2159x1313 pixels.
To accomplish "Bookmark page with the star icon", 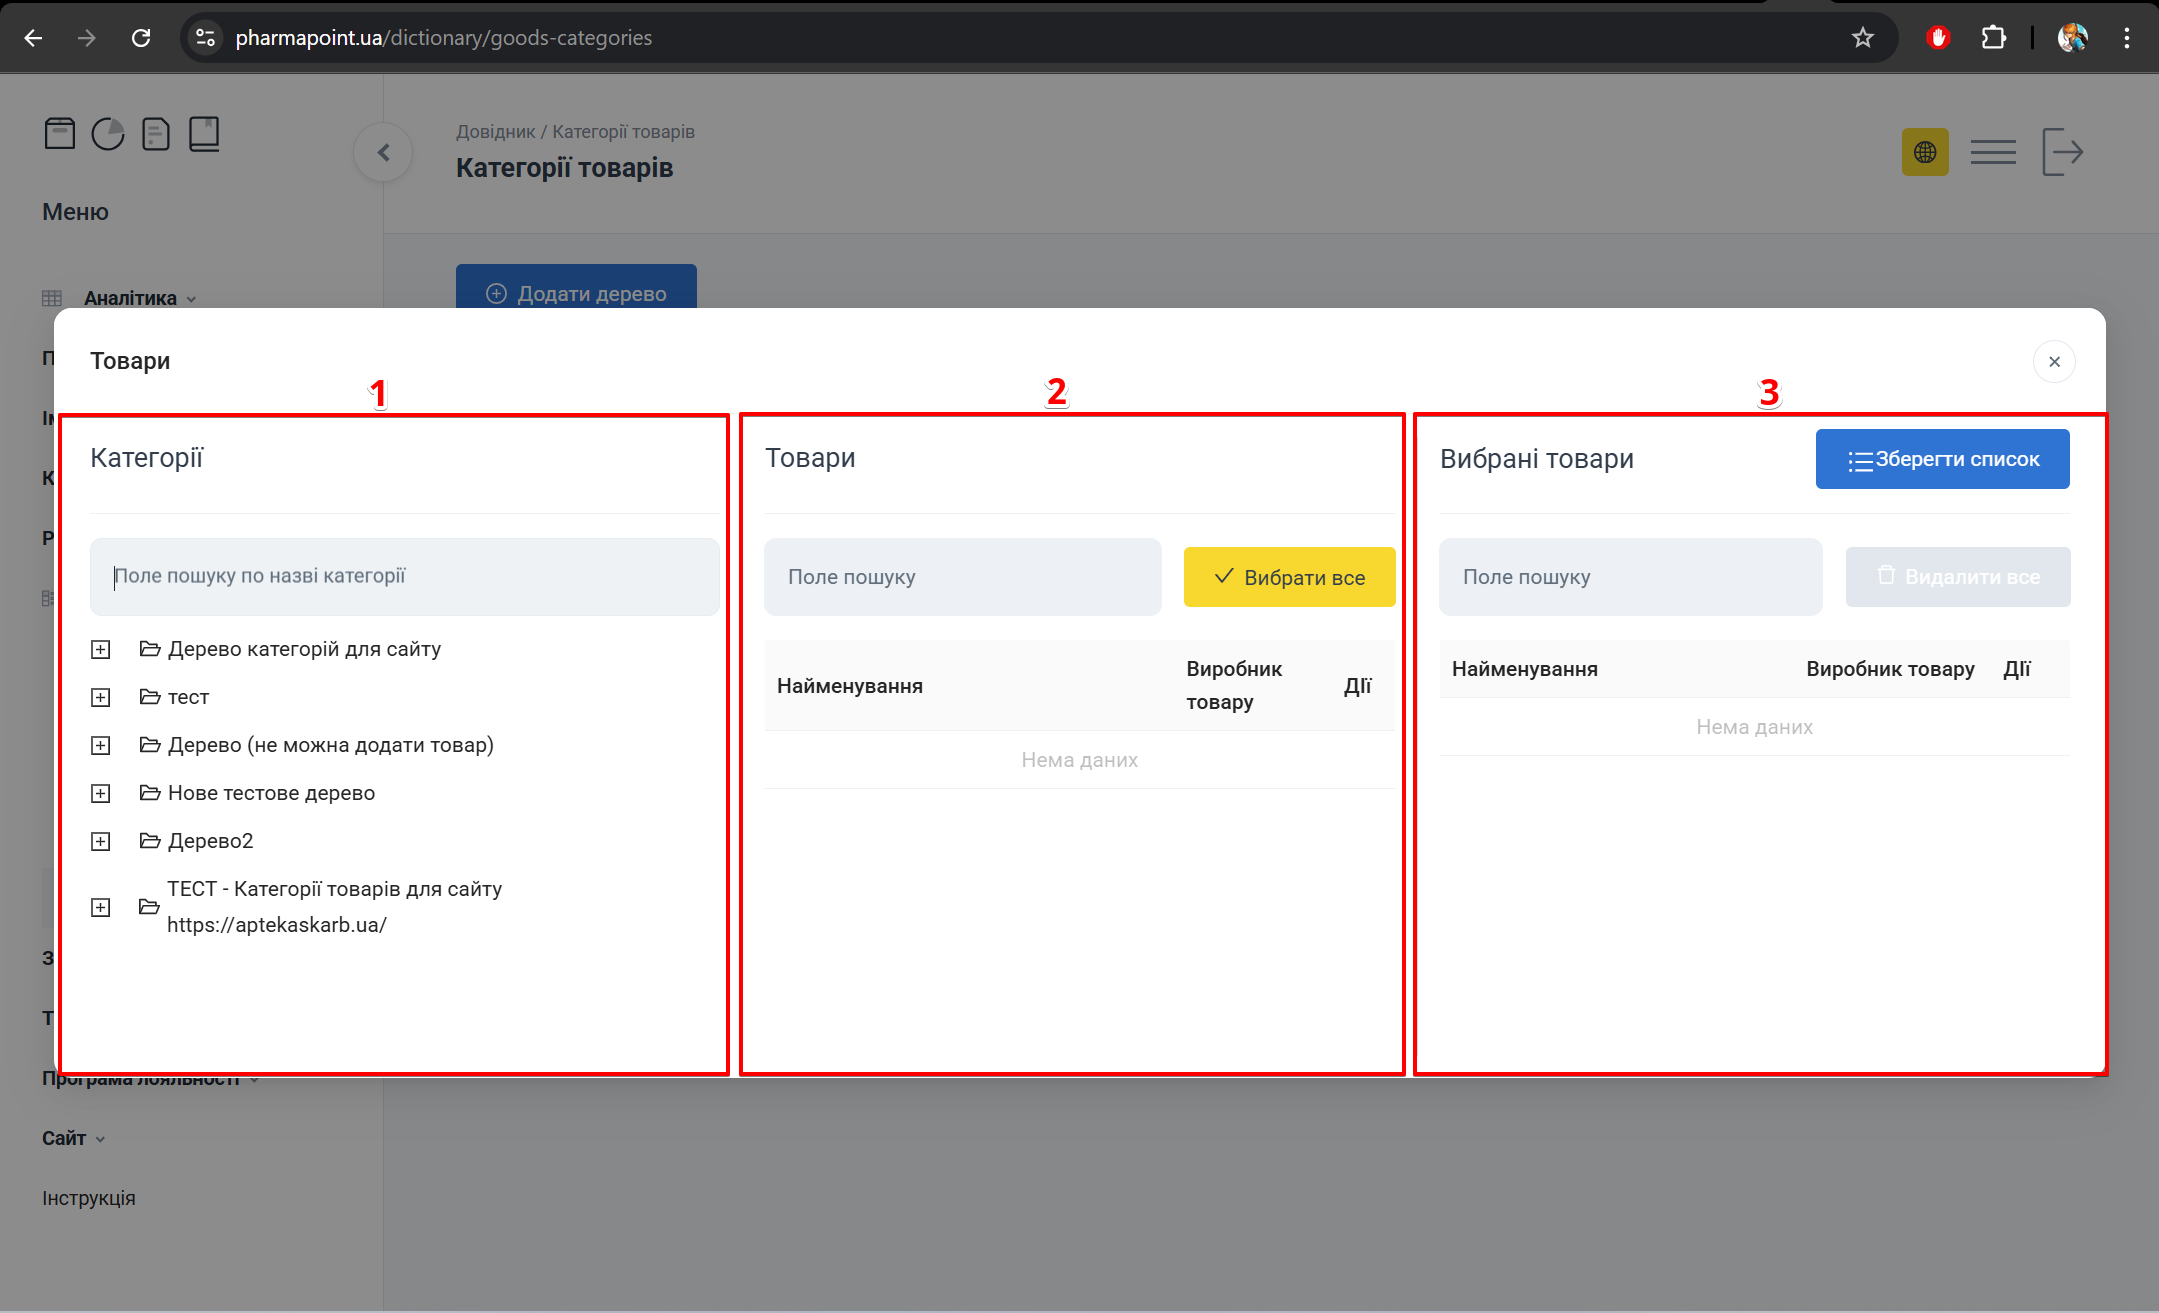I will [x=1862, y=38].
